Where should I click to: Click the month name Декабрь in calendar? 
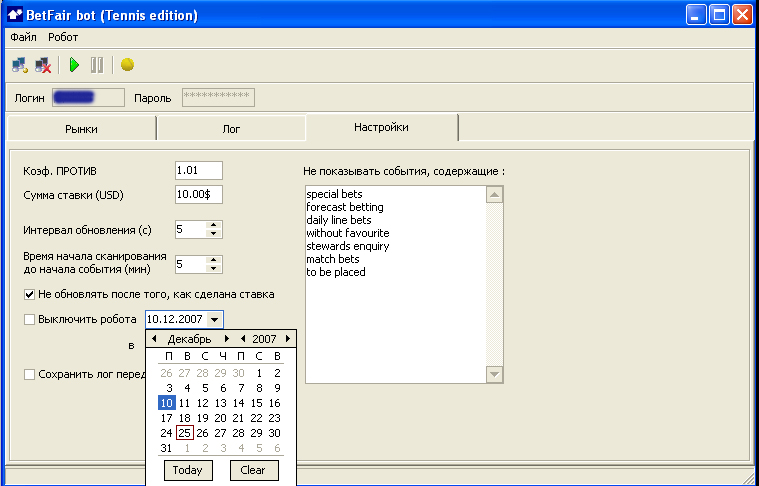click(x=189, y=339)
